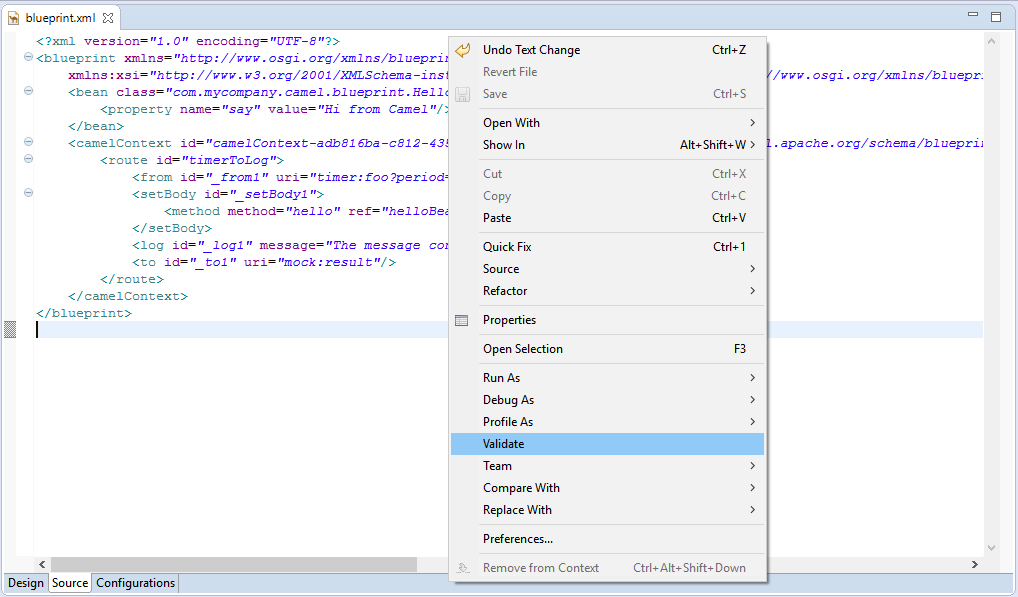
Task: Click the Properties icon in context menu
Action: click(x=462, y=320)
